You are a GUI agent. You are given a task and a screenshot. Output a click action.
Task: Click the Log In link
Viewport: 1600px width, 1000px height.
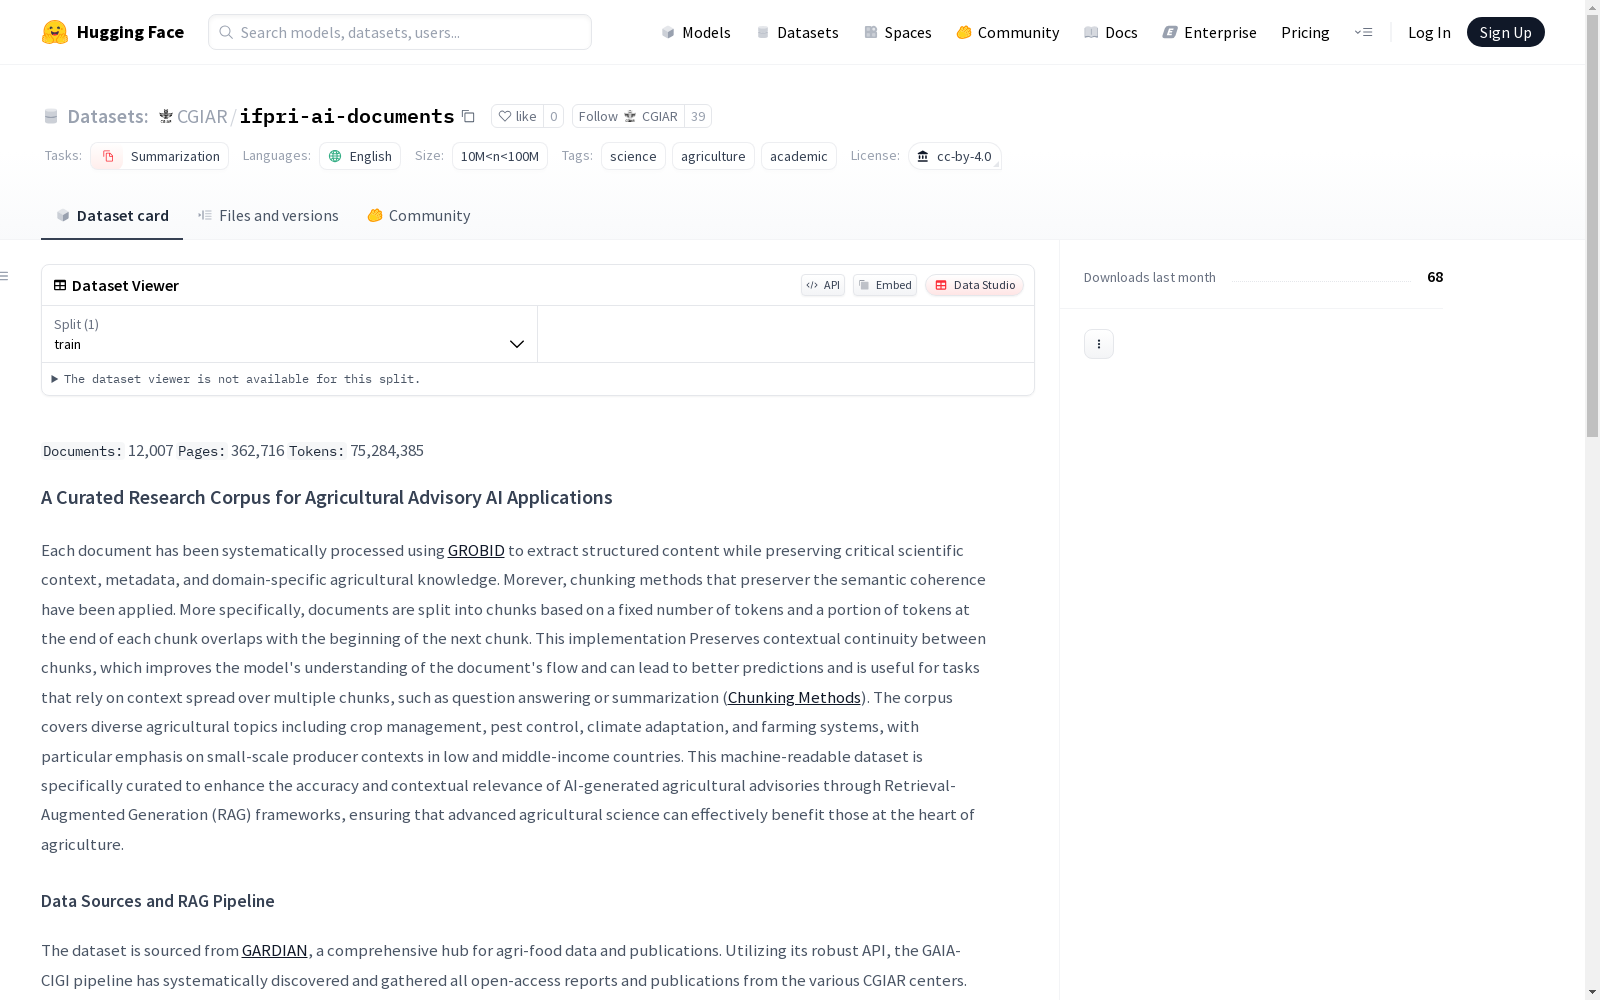(1429, 32)
